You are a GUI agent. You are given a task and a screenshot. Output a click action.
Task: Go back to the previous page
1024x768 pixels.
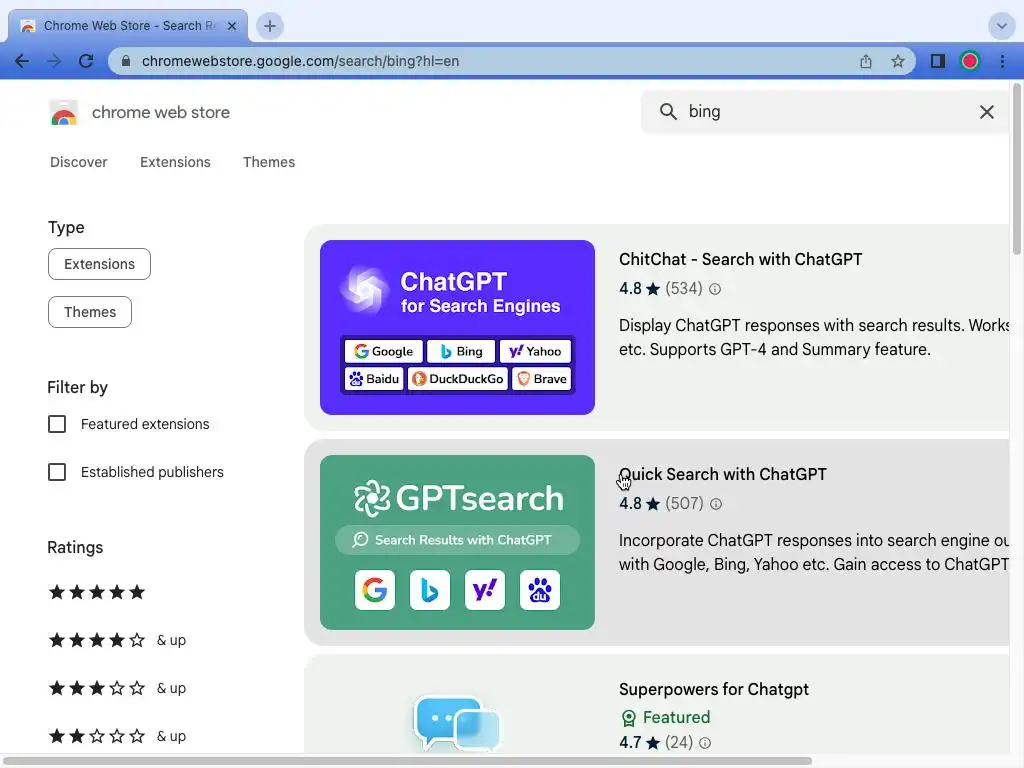click(22, 61)
